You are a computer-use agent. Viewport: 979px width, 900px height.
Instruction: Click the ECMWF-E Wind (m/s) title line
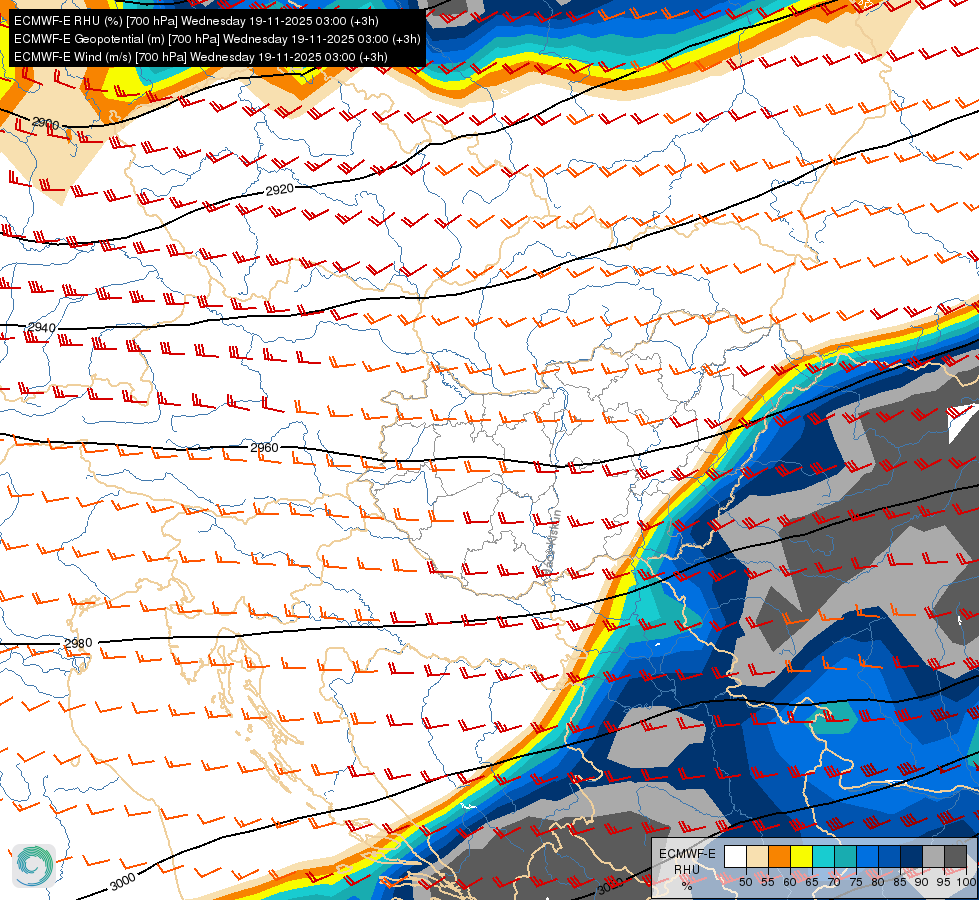tap(201, 57)
